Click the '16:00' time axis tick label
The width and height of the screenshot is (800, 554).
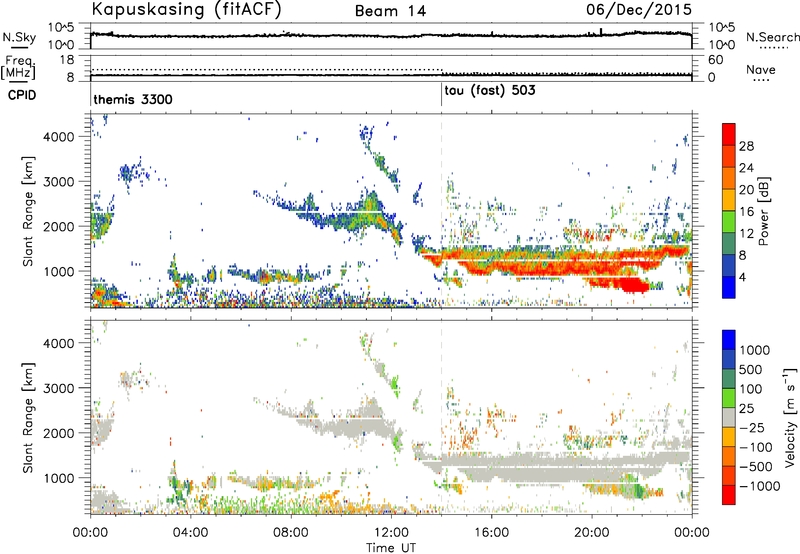491,533
